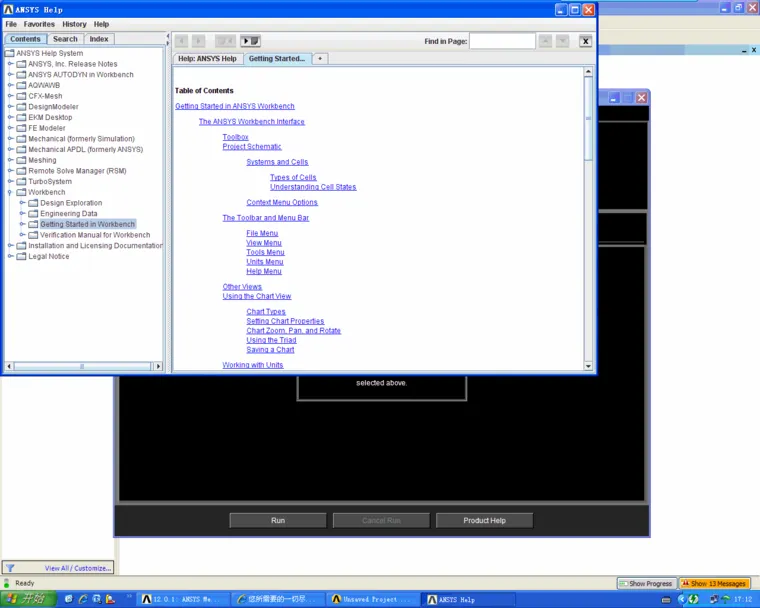Open the Toolbox link
This screenshot has height=608, width=760.
[236, 137]
